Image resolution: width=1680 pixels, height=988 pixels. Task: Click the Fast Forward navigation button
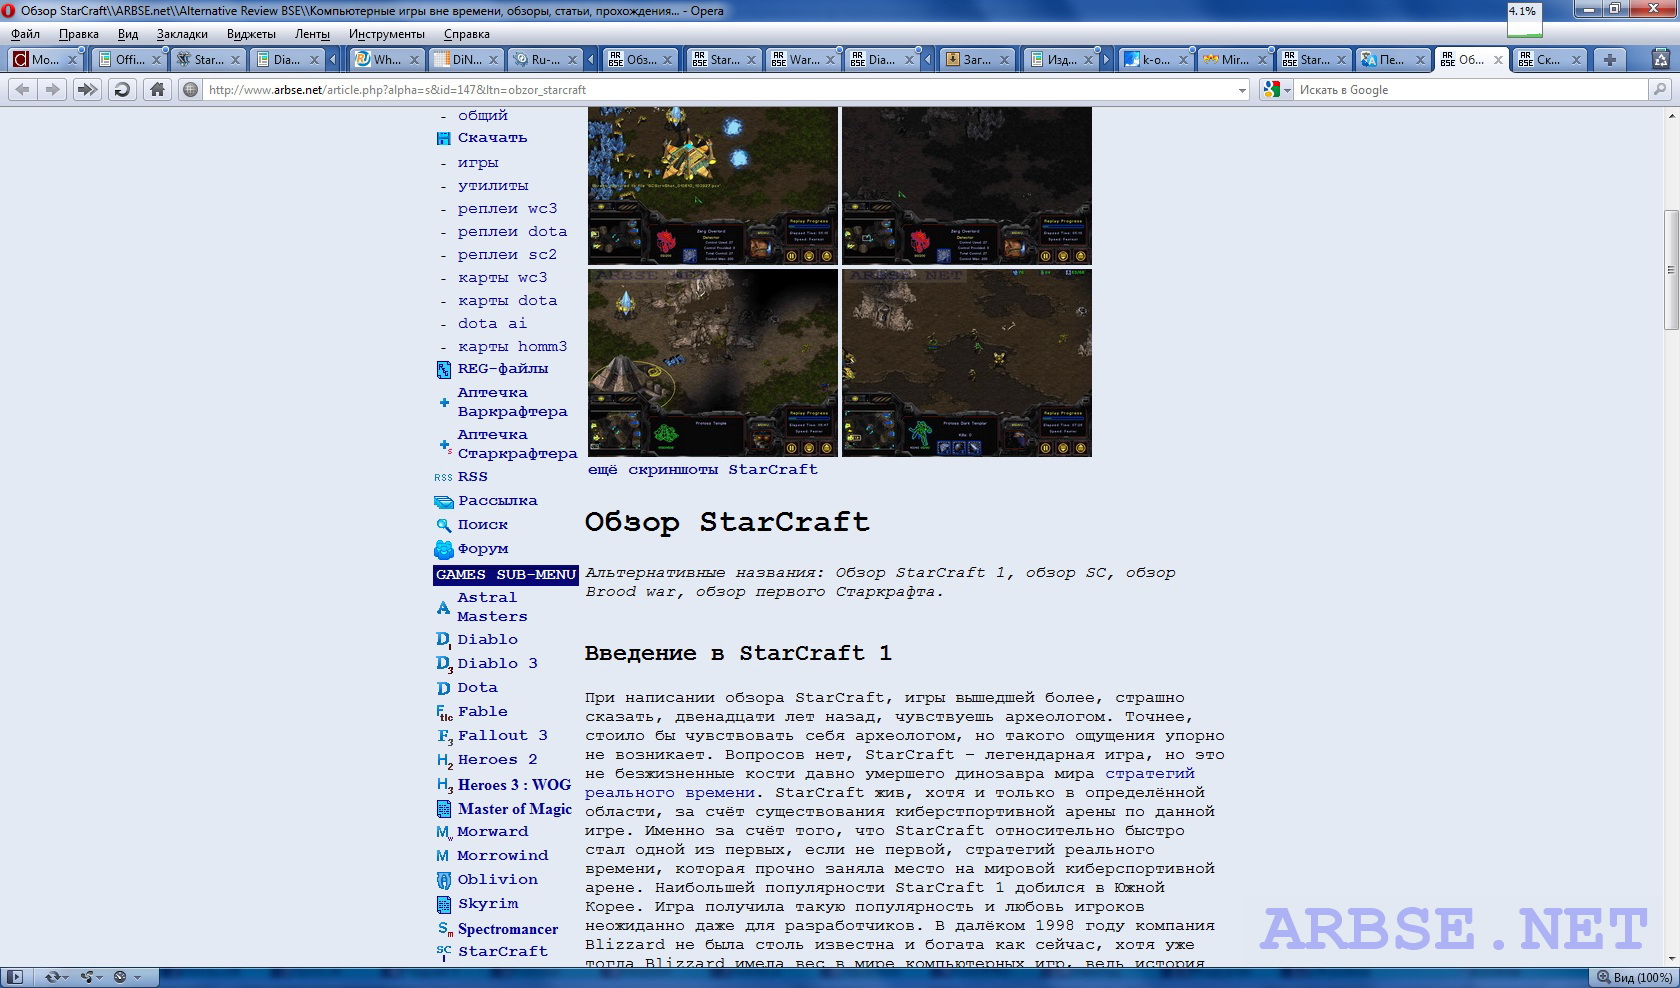87,90
